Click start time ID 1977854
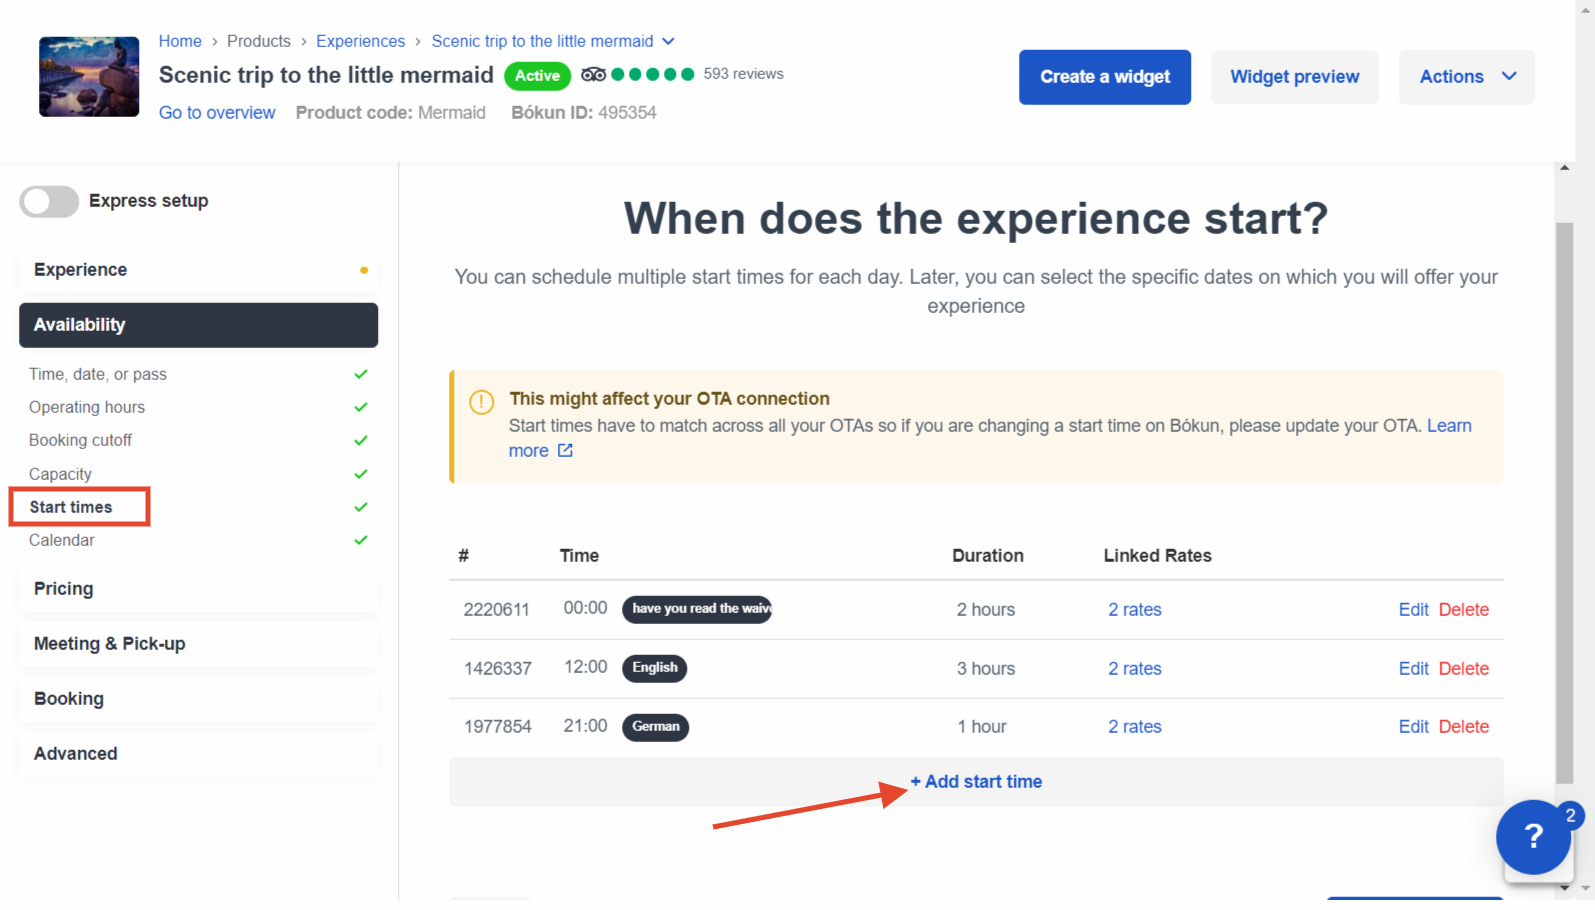Screen dimensions: 1595x910 498,727
